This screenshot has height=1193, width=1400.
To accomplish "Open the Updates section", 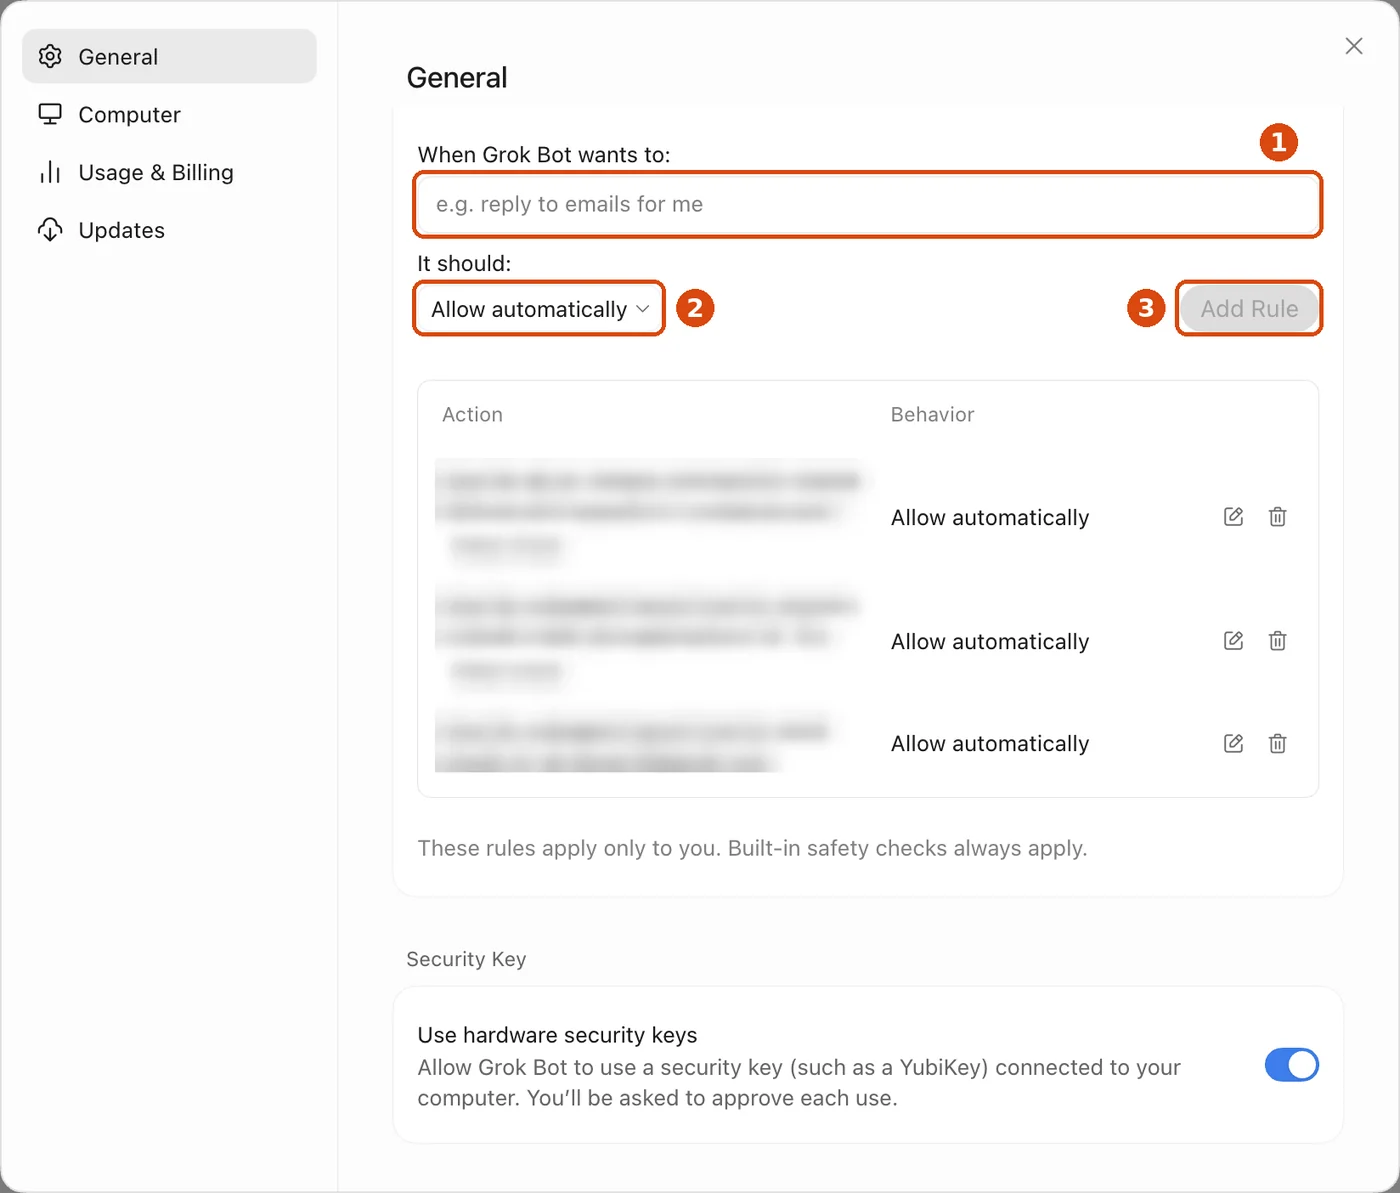I will pos(169,230).
